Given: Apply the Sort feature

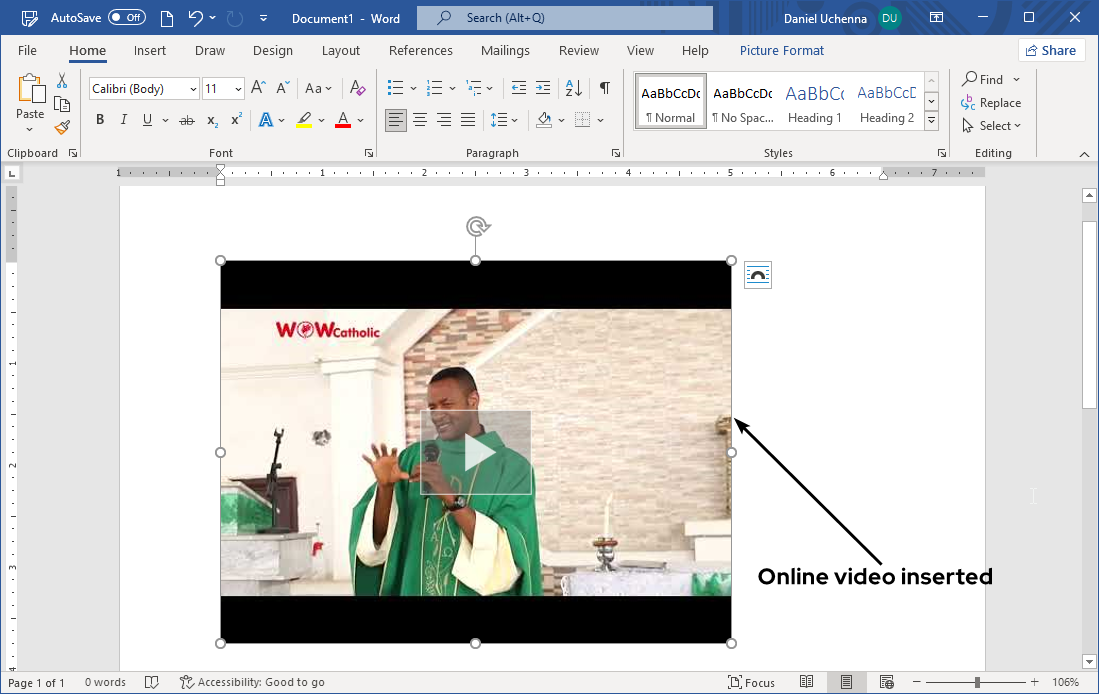Looking at the screenshot, I should pos(572,88).
